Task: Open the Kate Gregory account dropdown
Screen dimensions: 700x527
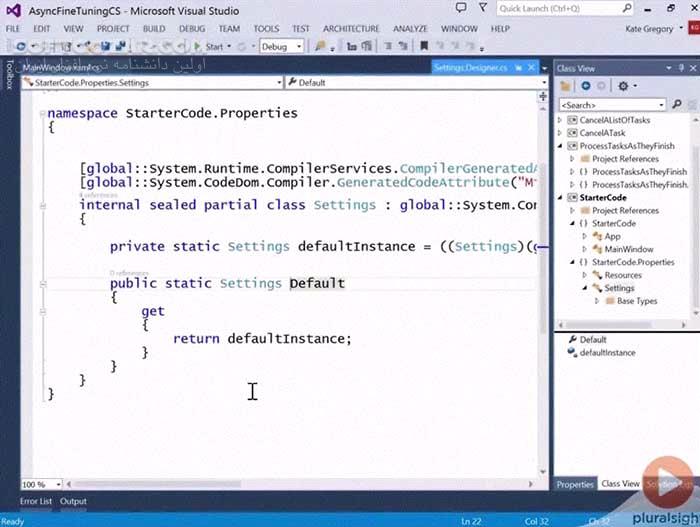Action: 681,28
